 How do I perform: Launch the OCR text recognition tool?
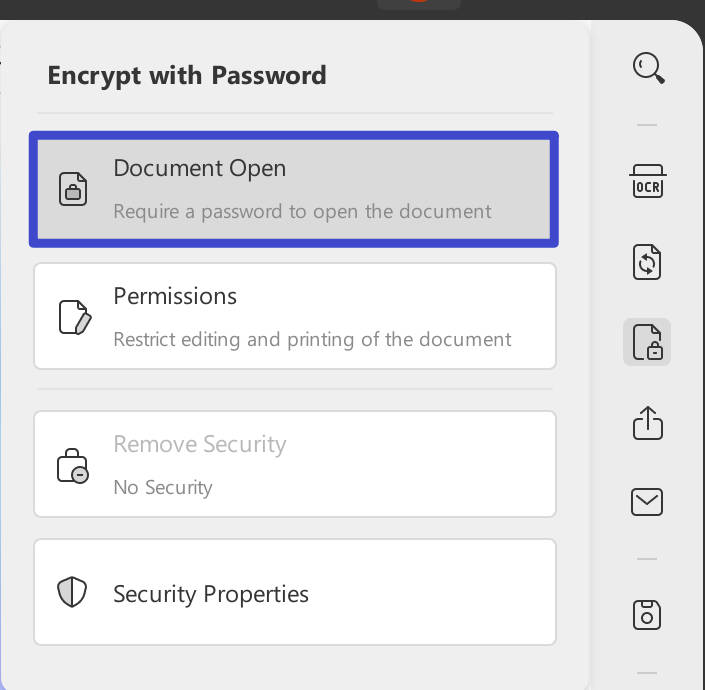coord(647,181)
